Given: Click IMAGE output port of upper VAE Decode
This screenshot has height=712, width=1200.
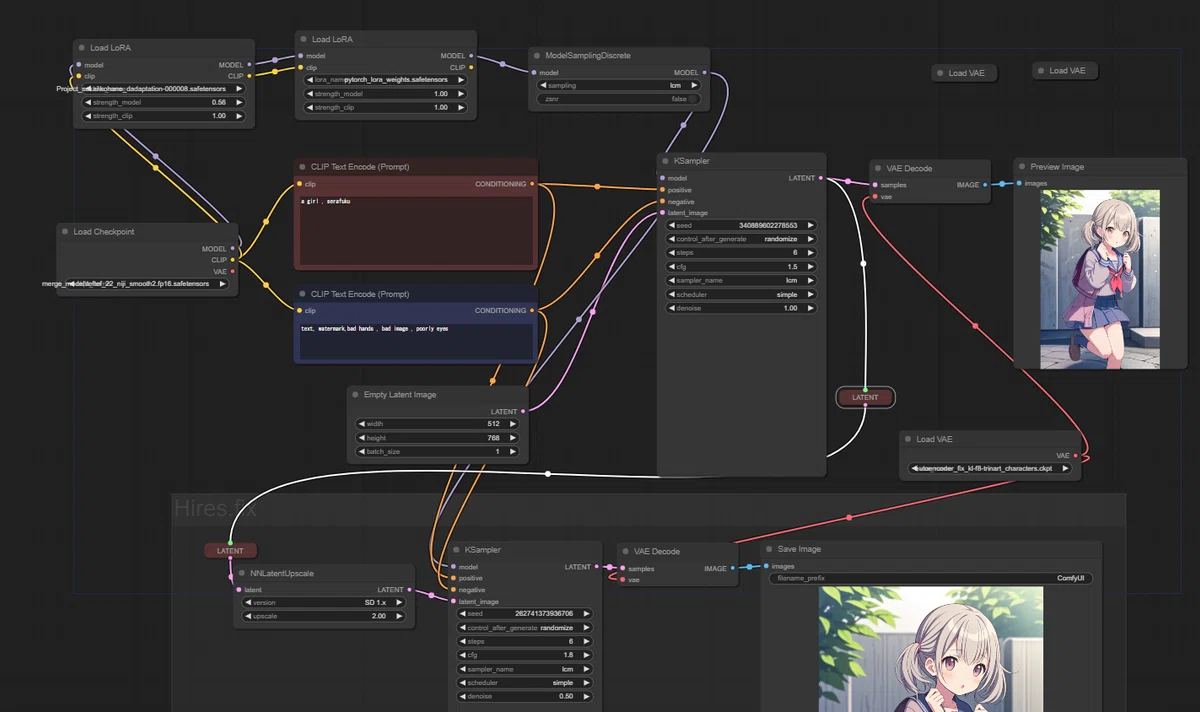Looking at the screenshot, I should click(x=985, y=185).
